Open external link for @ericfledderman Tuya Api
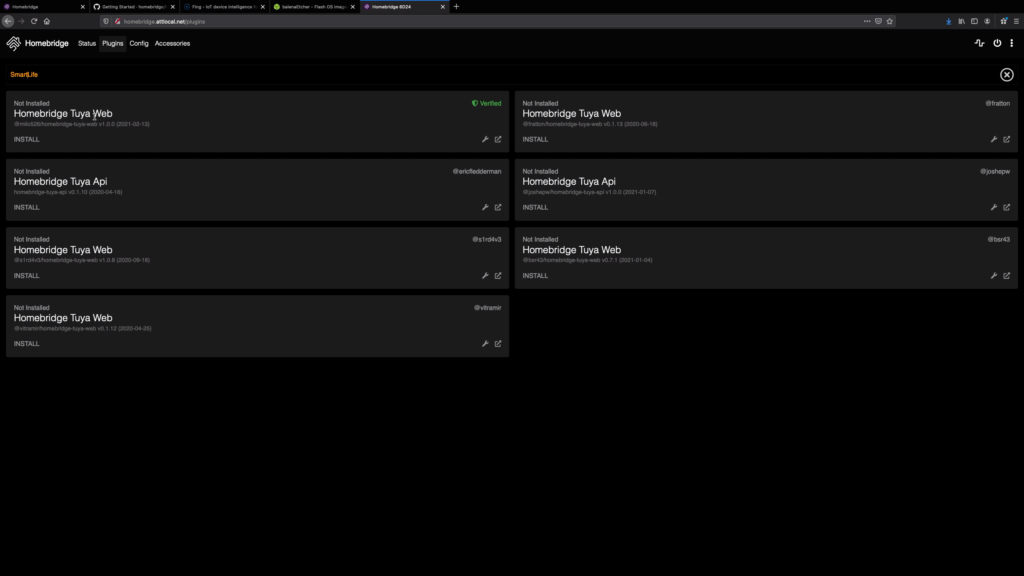 (498, 207)
